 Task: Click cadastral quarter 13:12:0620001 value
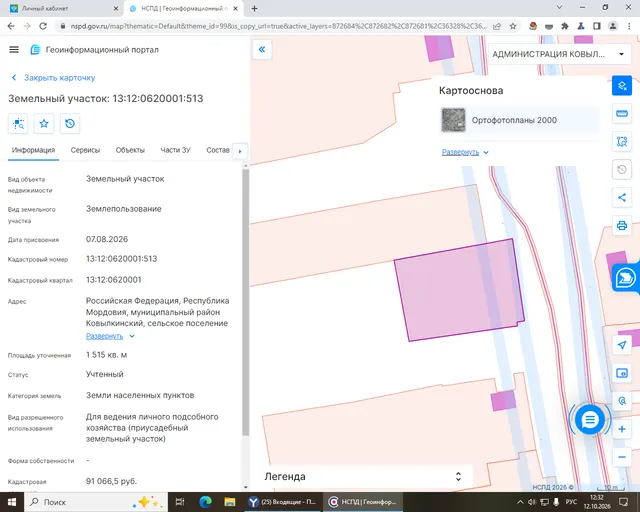113,280
